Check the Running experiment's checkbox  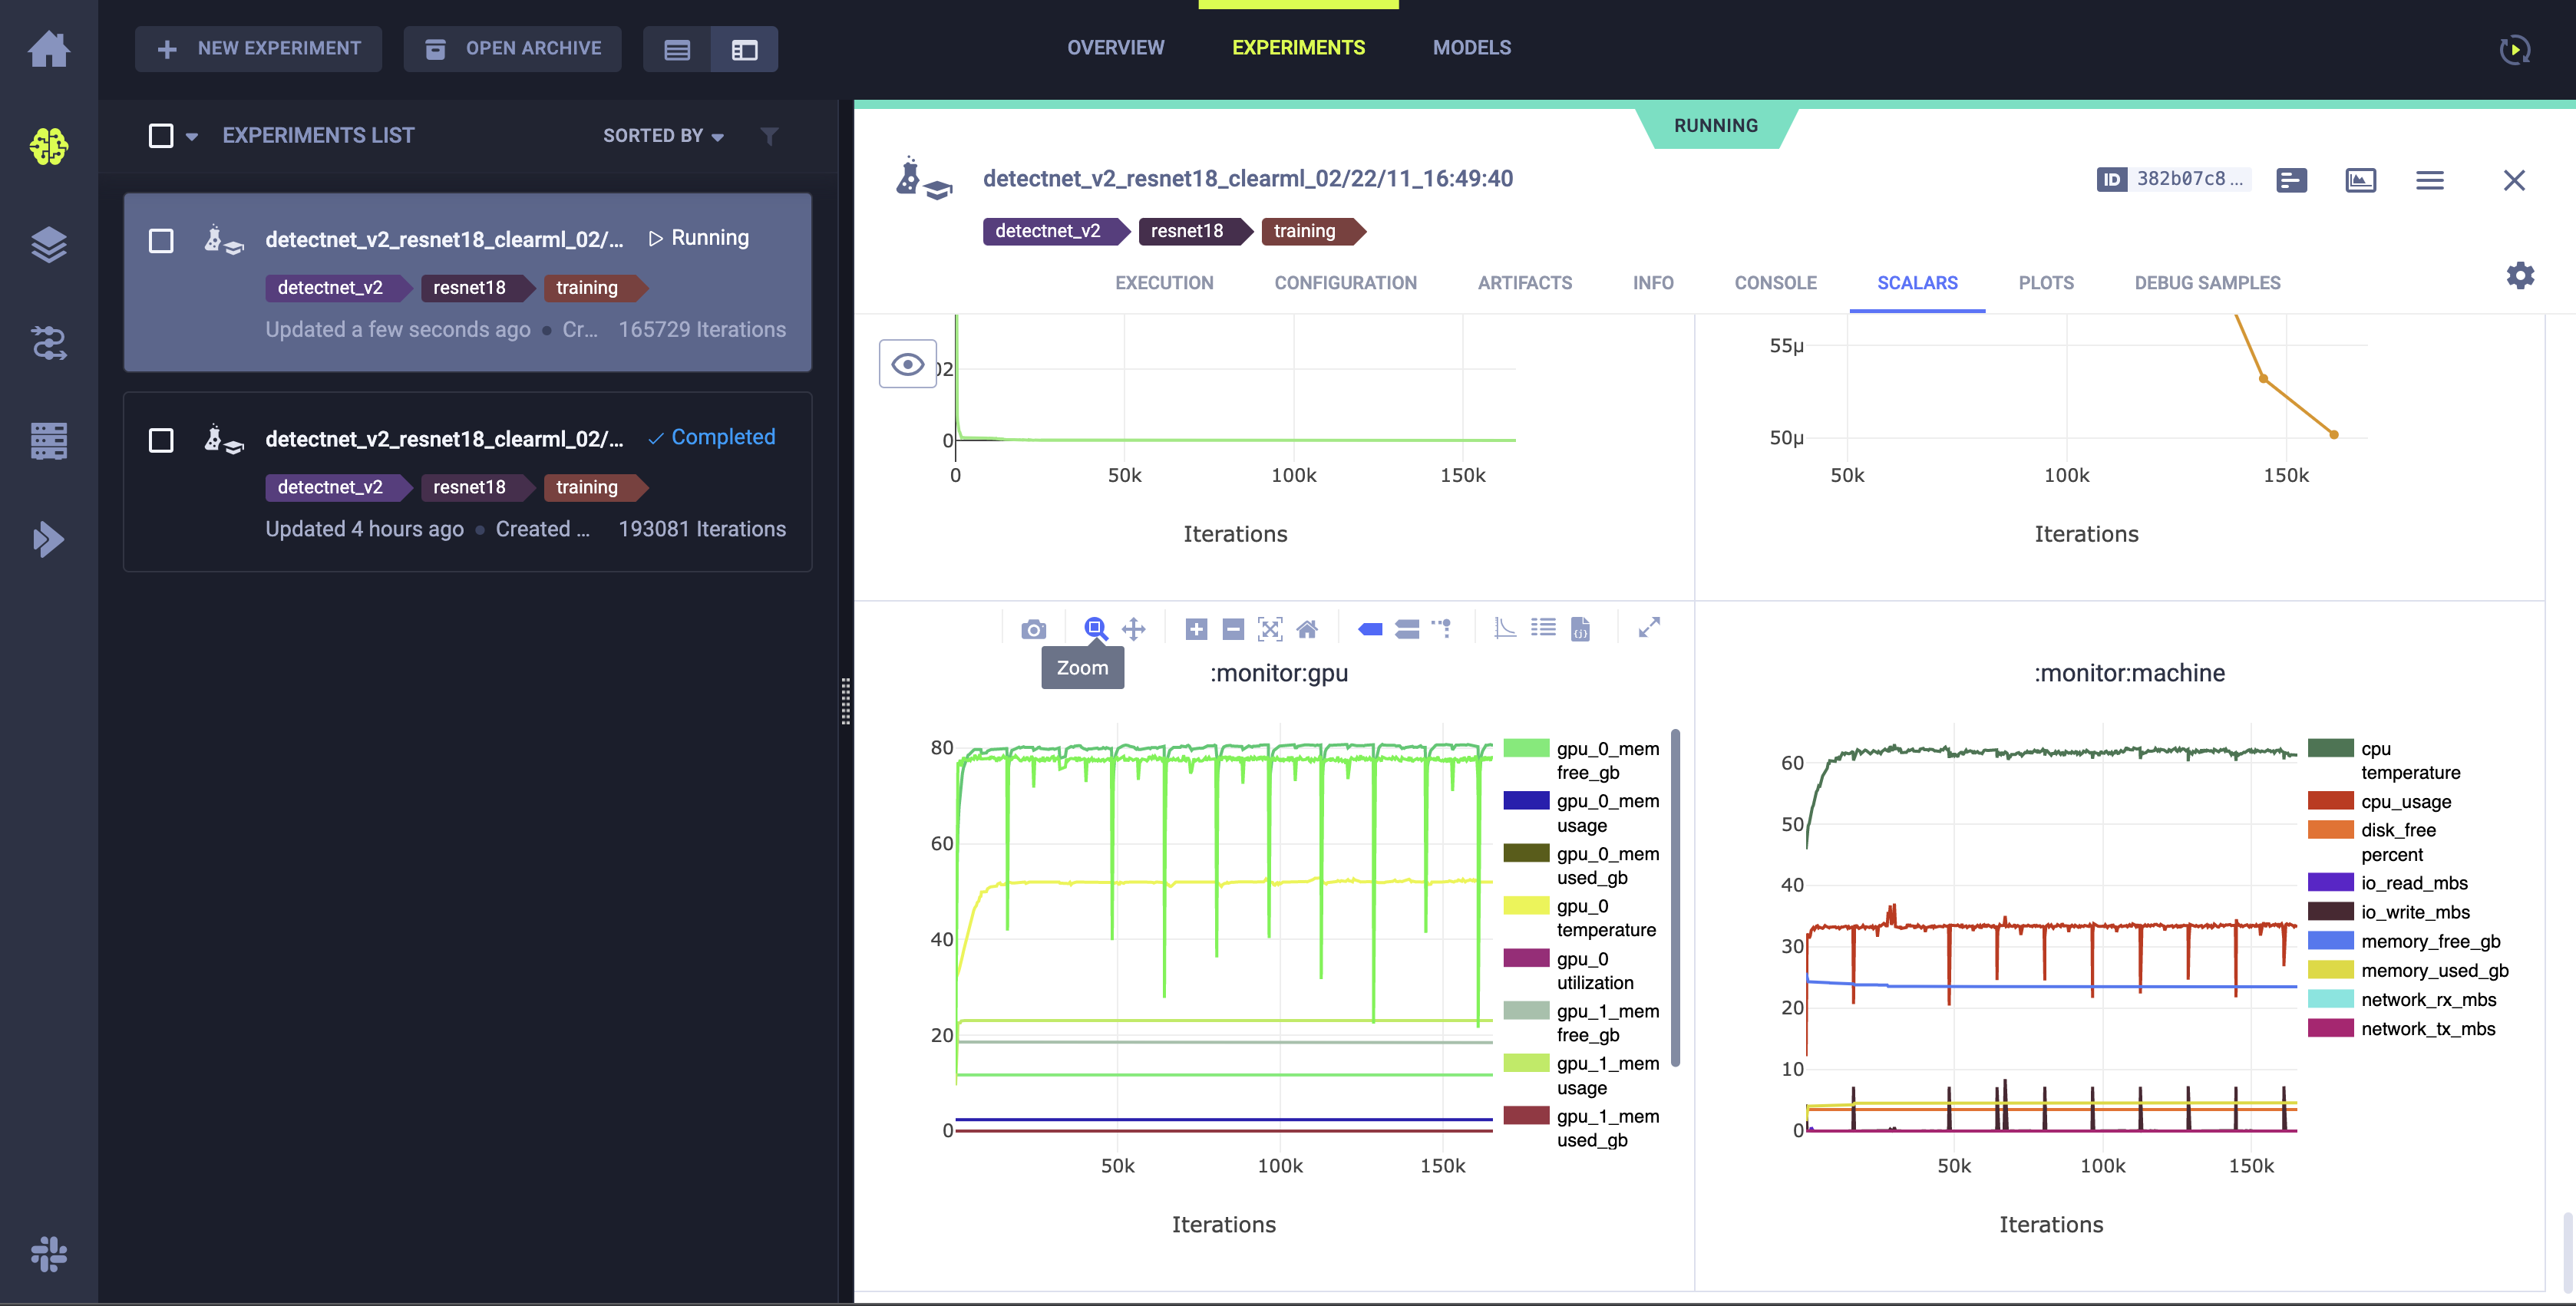coord(161,241)
